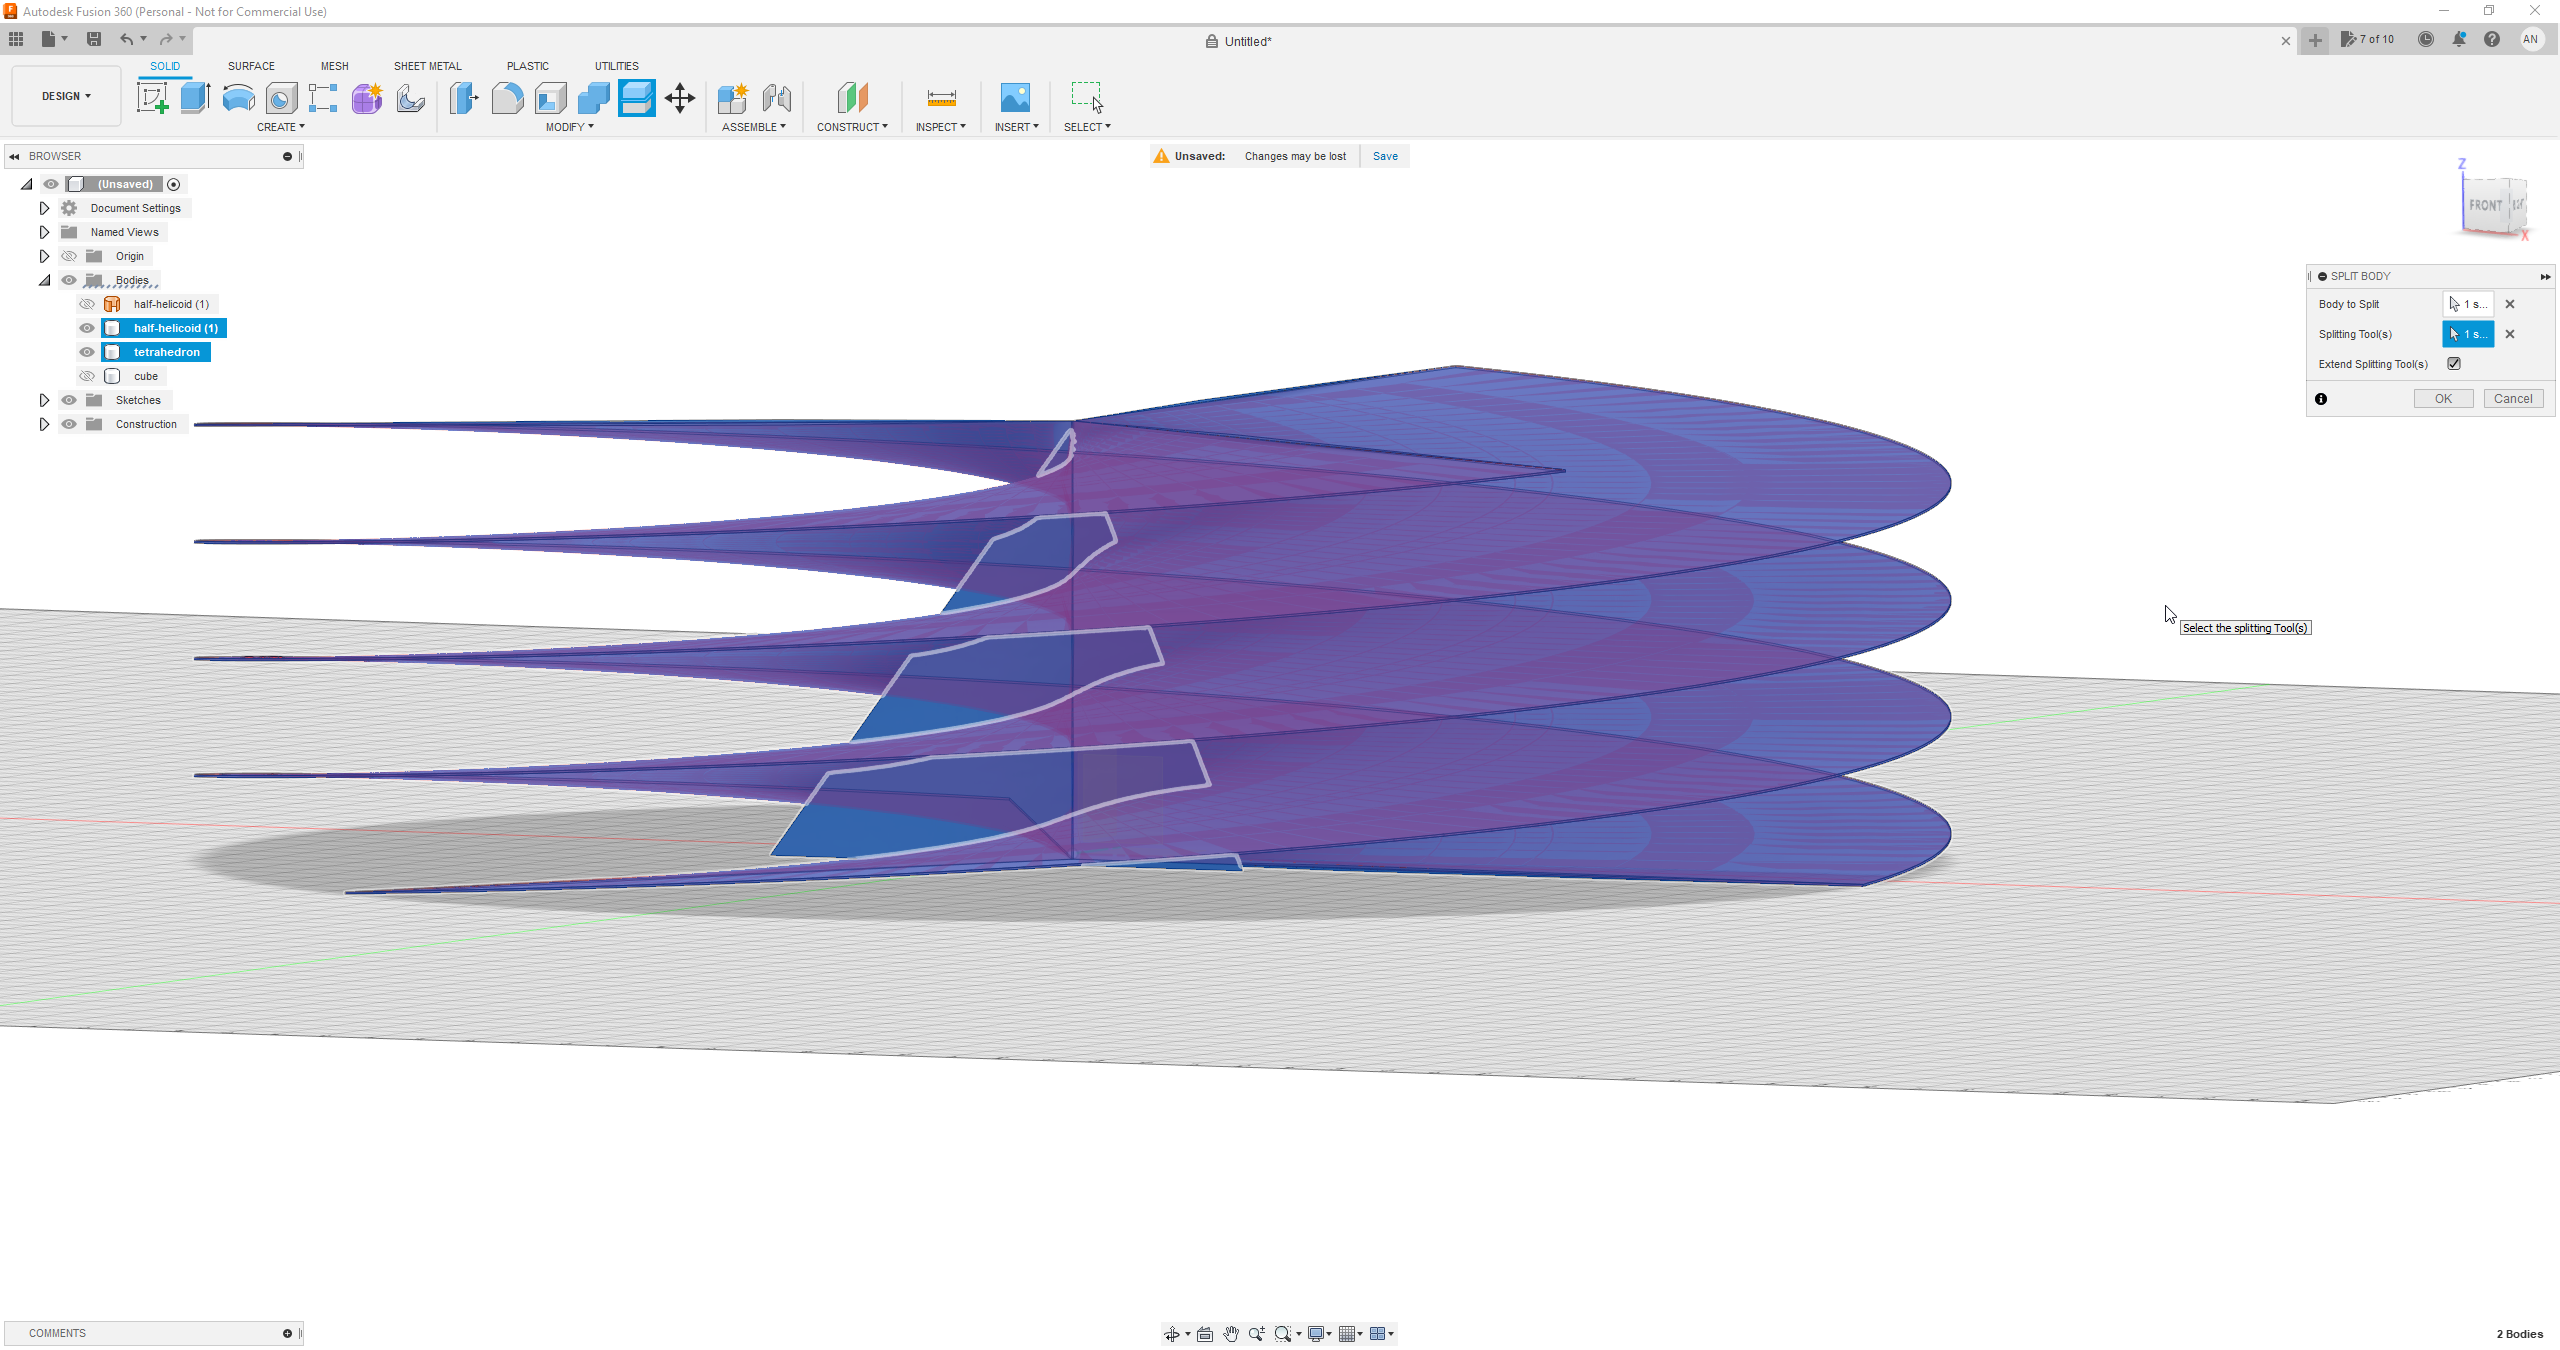Toggle visibility of half-helicoid body
The width and height of the screenshot is (2560, 1350).
click(x=85, y=327)
